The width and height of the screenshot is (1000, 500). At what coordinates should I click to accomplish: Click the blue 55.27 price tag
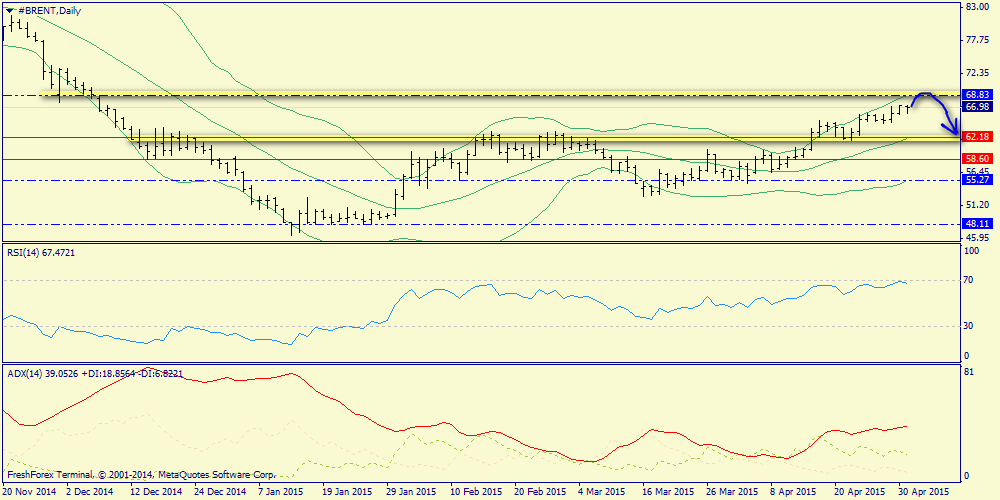click(x=976, y=180)
